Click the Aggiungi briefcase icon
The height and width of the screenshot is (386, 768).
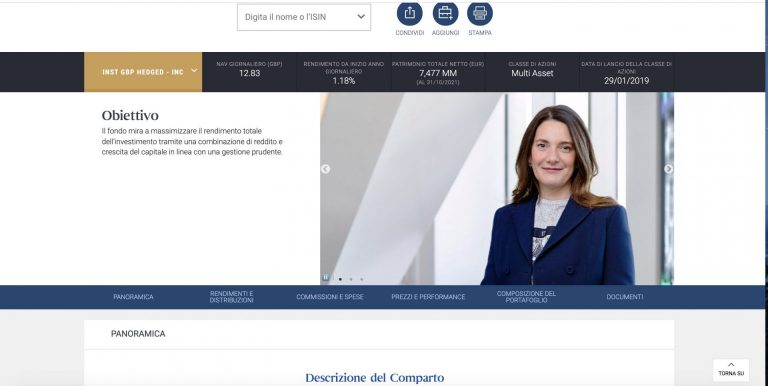[446, 13]
